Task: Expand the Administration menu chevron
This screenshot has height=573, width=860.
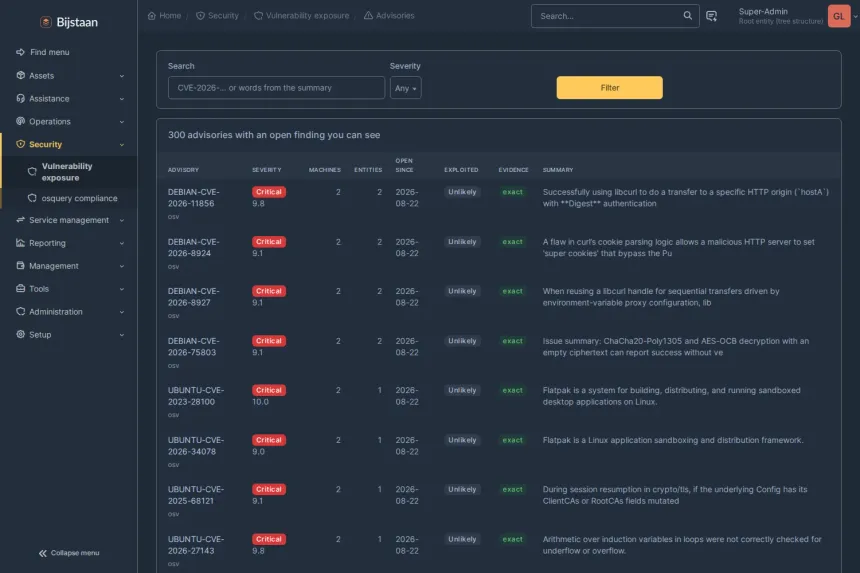Action: click(x=122, y=312)
